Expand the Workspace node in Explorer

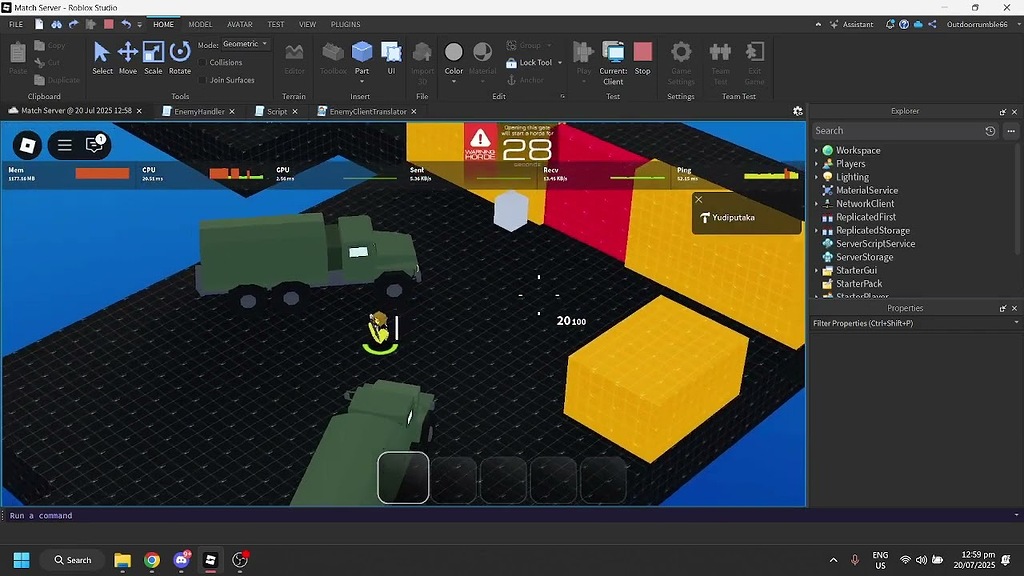pyautogui.click(x=818, y=150)
